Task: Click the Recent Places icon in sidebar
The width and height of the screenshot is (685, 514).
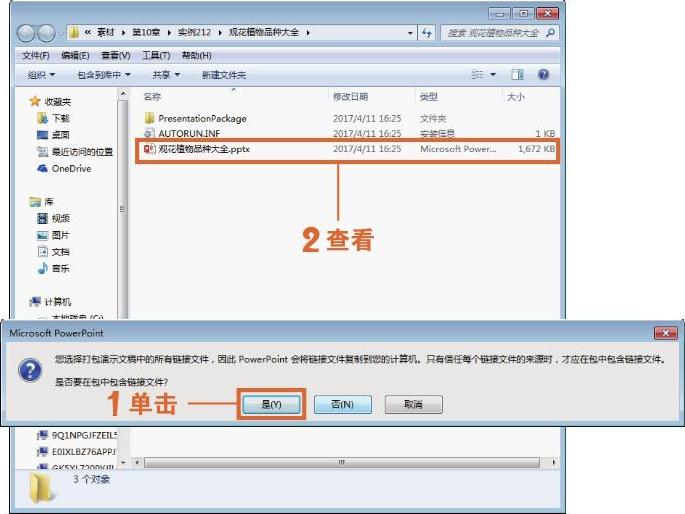Action: (42, 152)
